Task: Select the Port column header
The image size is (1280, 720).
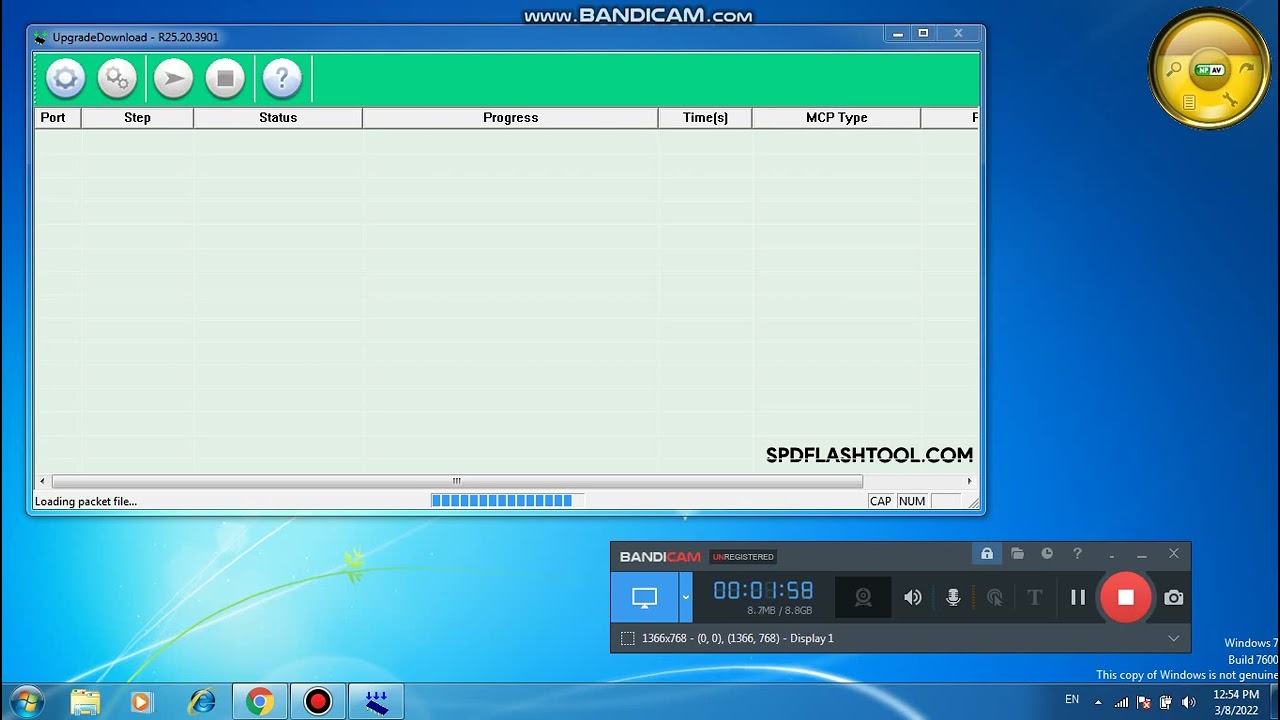Action: pyautogui.click(x=58, y=117)
